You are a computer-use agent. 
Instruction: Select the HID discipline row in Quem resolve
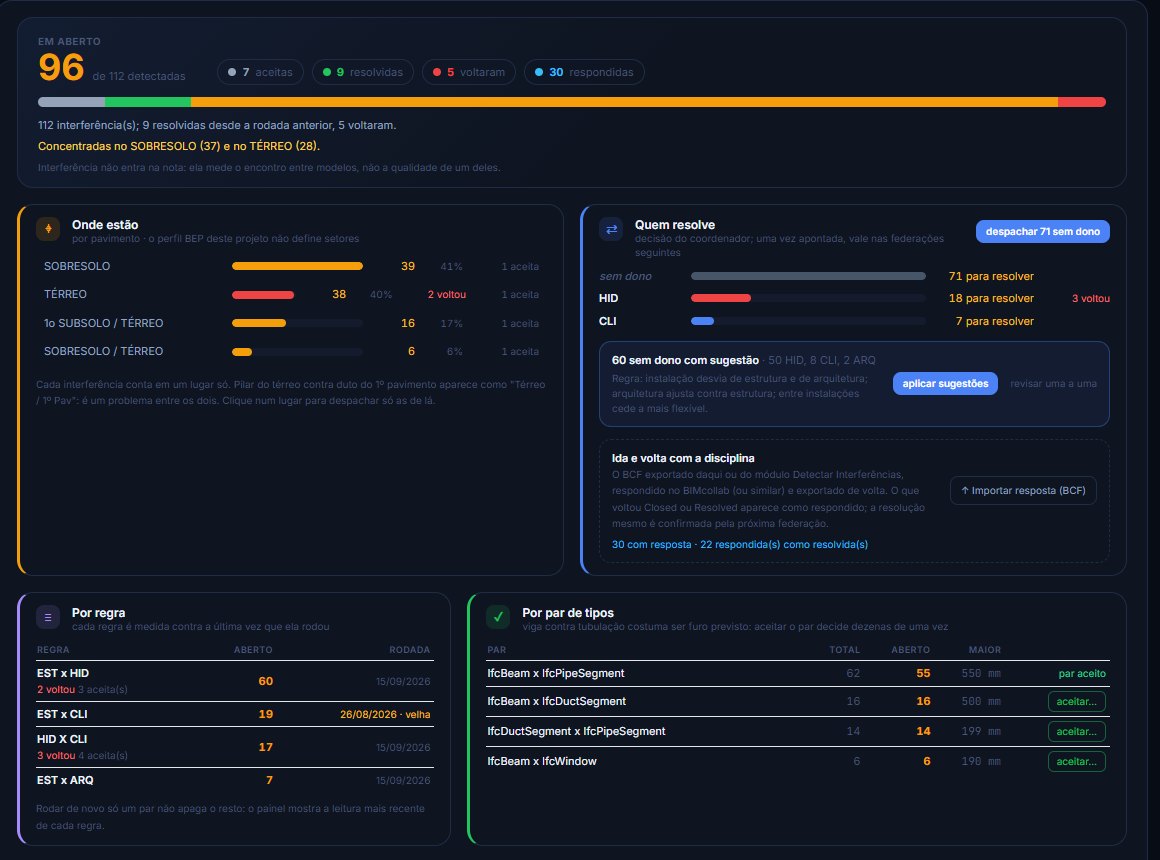pyautogui.click(x=854, y=298)
